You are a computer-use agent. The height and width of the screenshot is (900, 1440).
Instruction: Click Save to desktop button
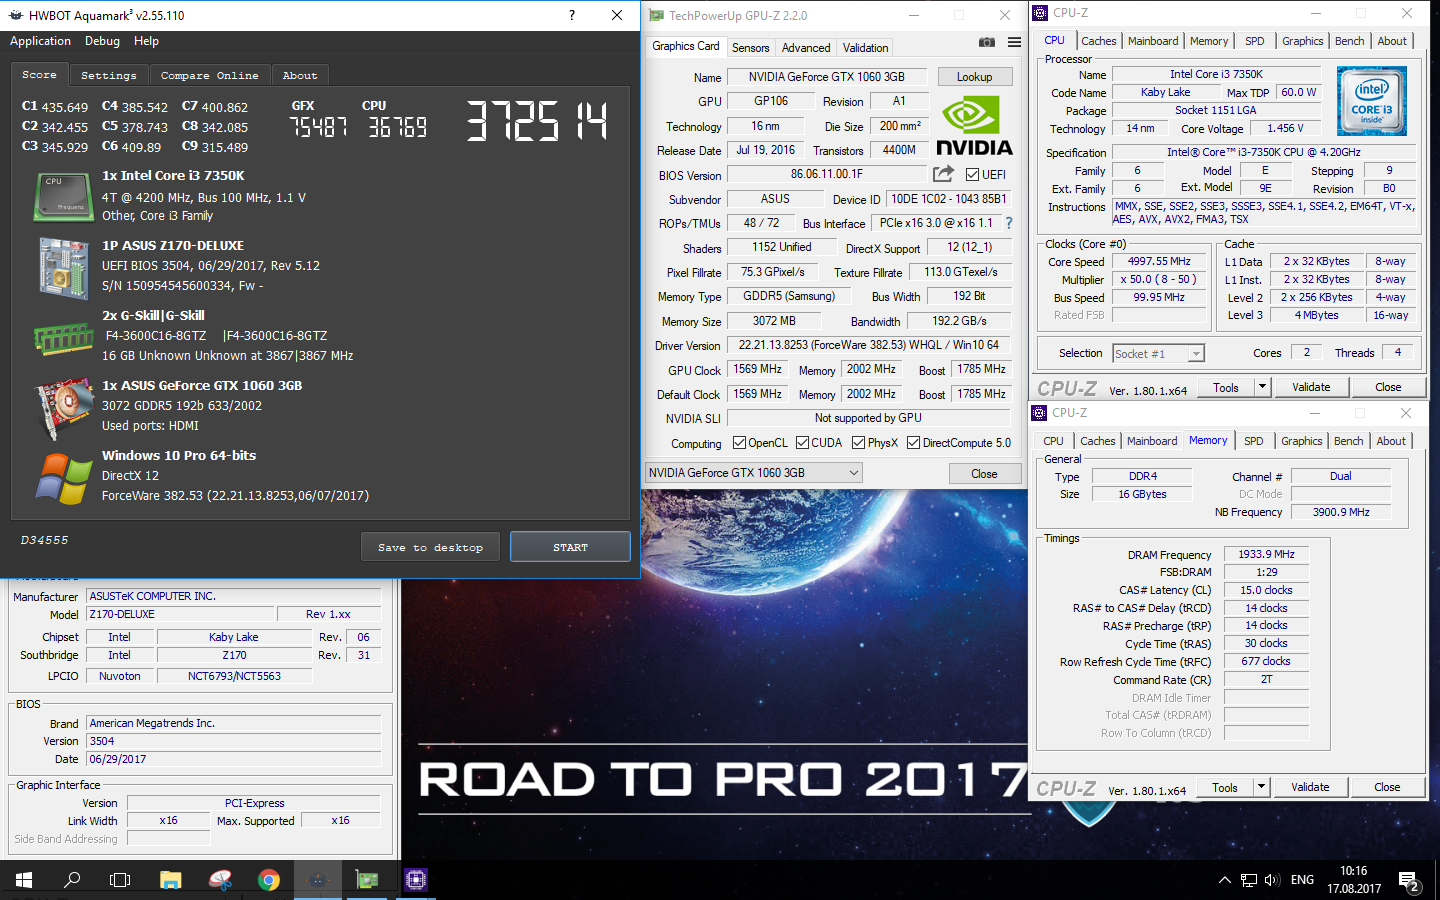click(x=430, y=547)
